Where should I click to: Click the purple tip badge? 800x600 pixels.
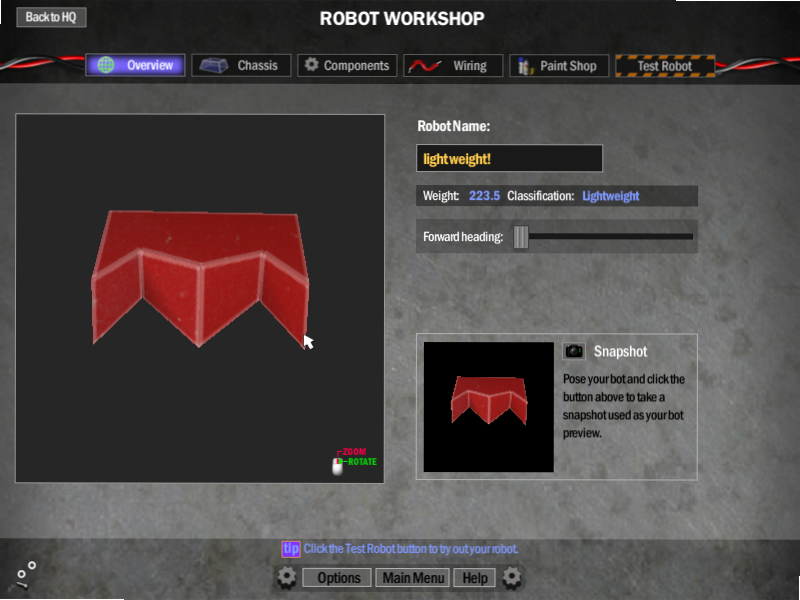pyautogui.click(x=291, y=549)
